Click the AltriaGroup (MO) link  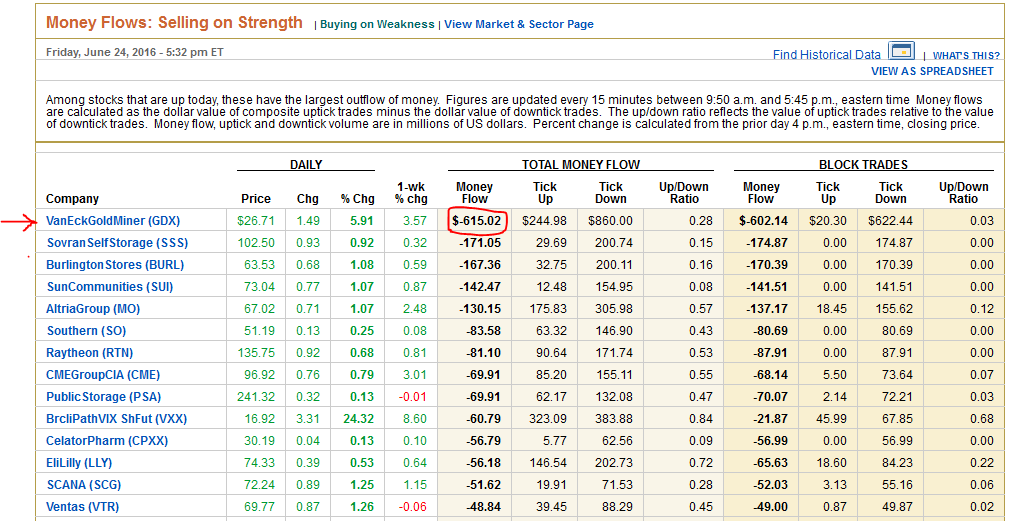(x=92, y=309)
